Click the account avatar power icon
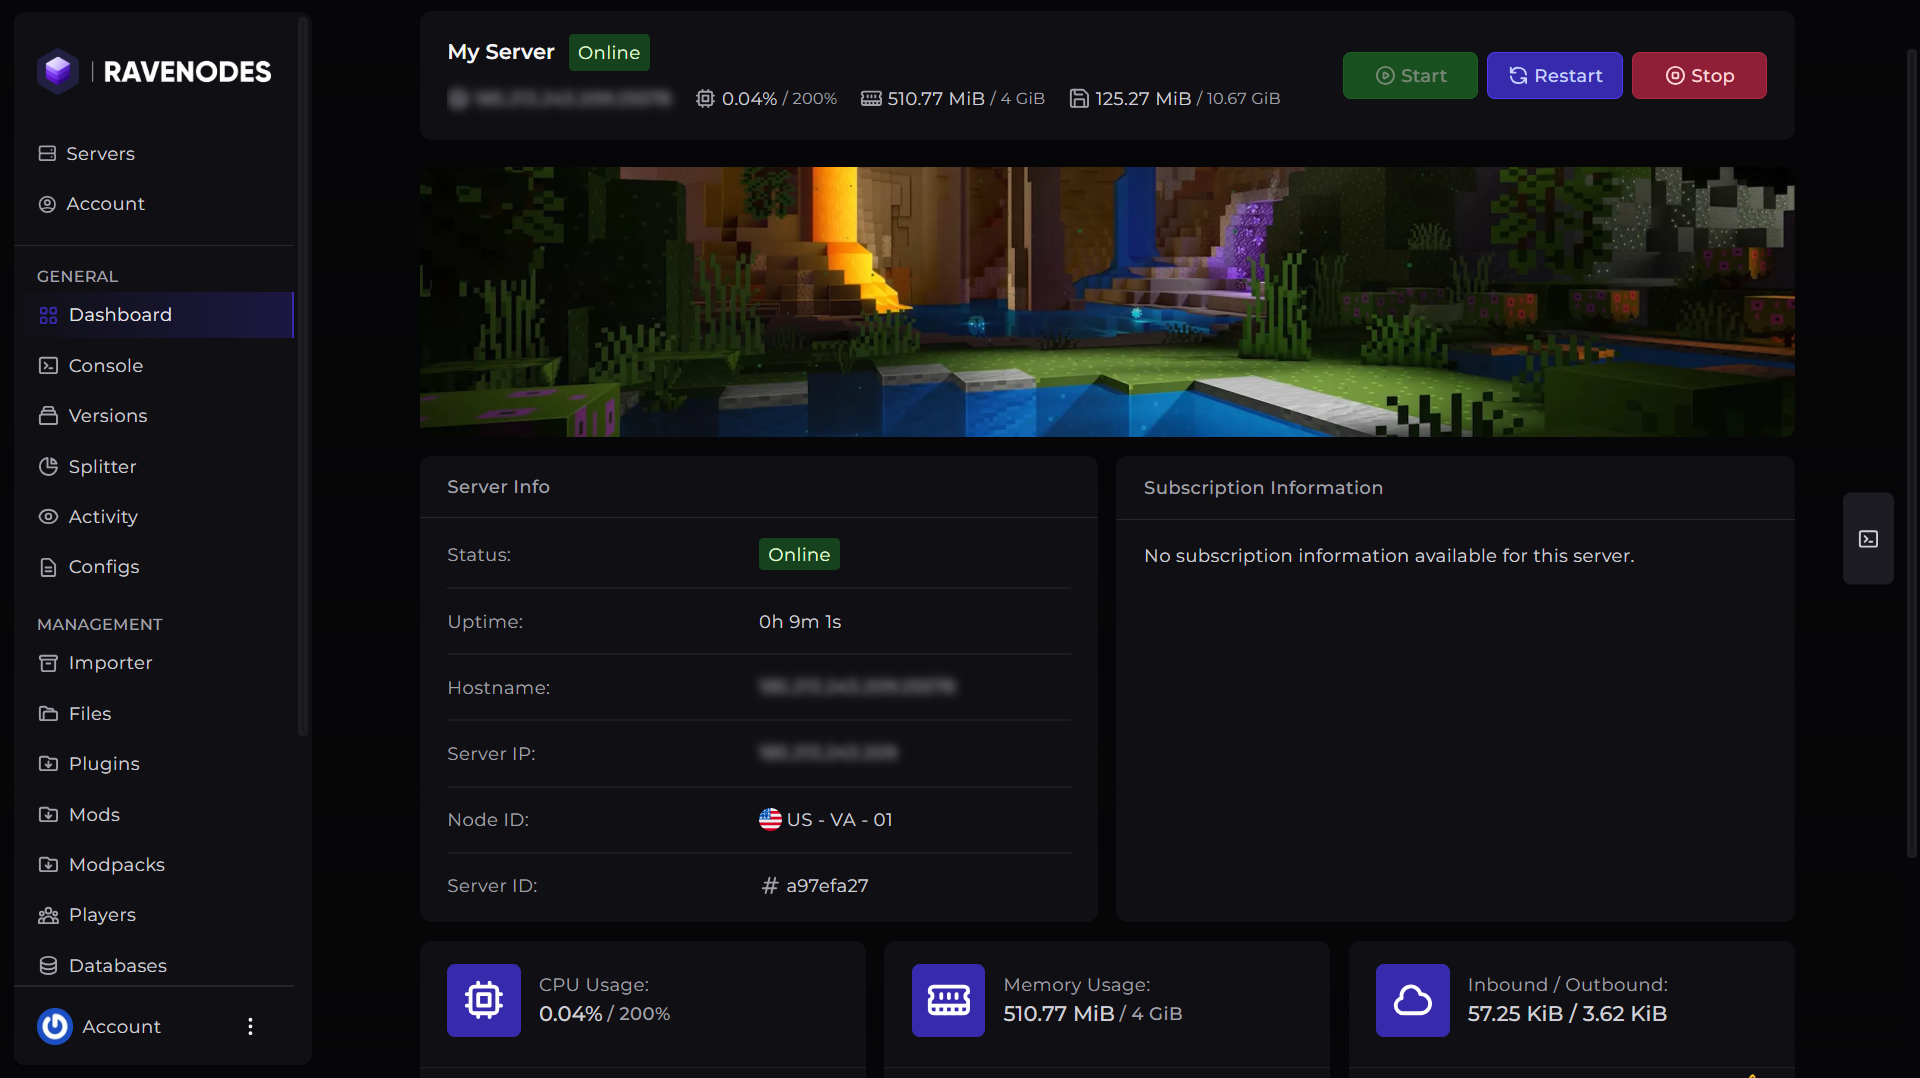 click(x=55, y=1026)
